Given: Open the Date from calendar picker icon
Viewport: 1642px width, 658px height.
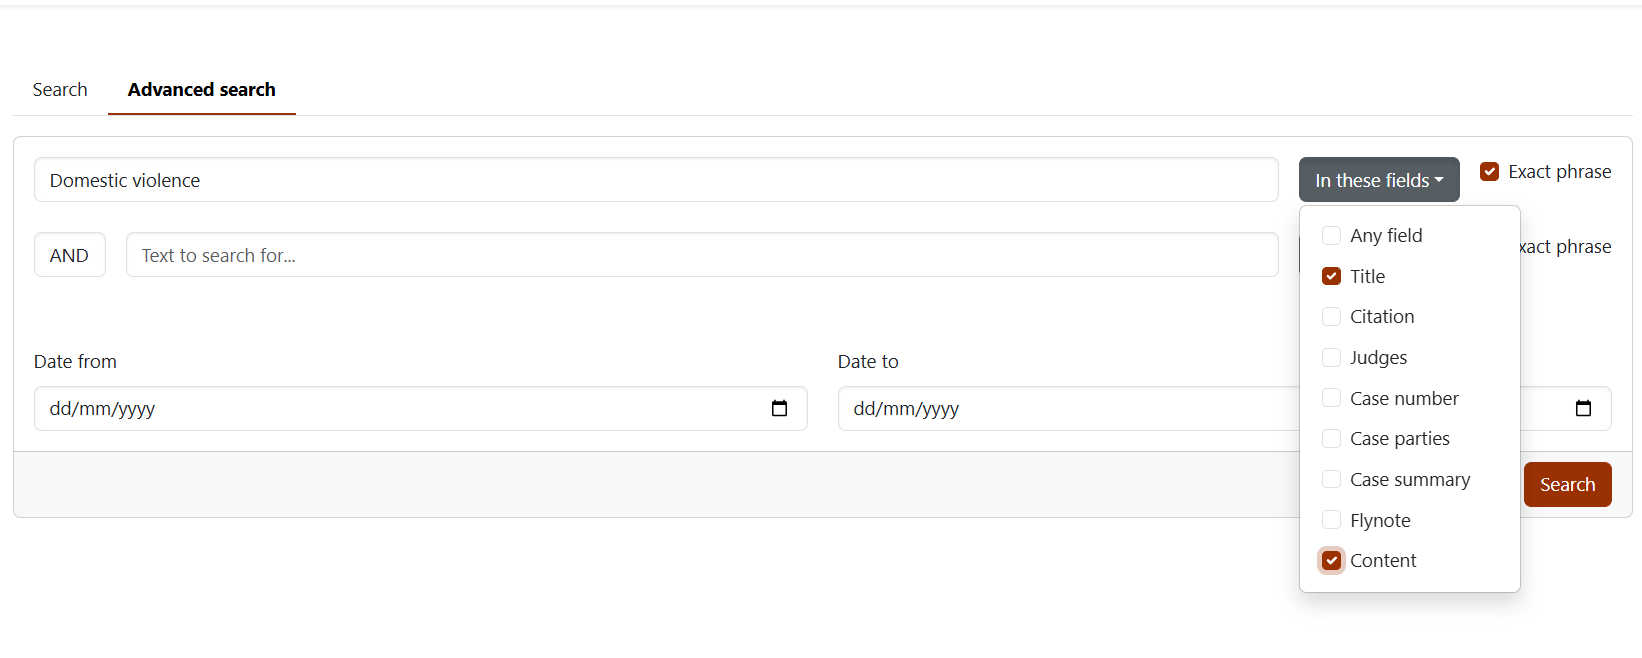Looking at the screenshot, I should pos(780,408).
